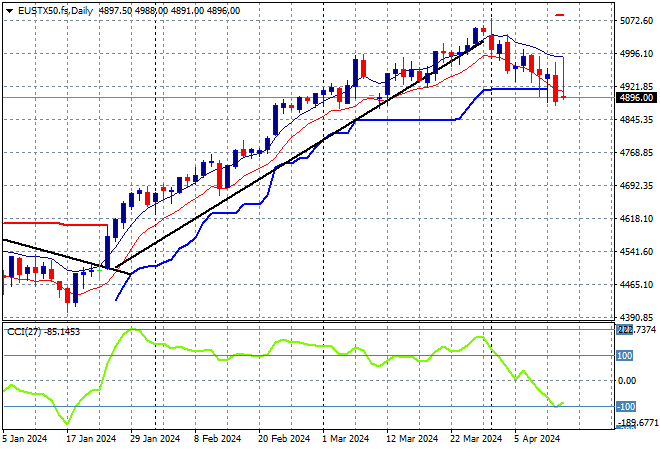Click the 5072.60 price axis label
Image resolution: width=660 pixels, height=450 pixels.
635,20
